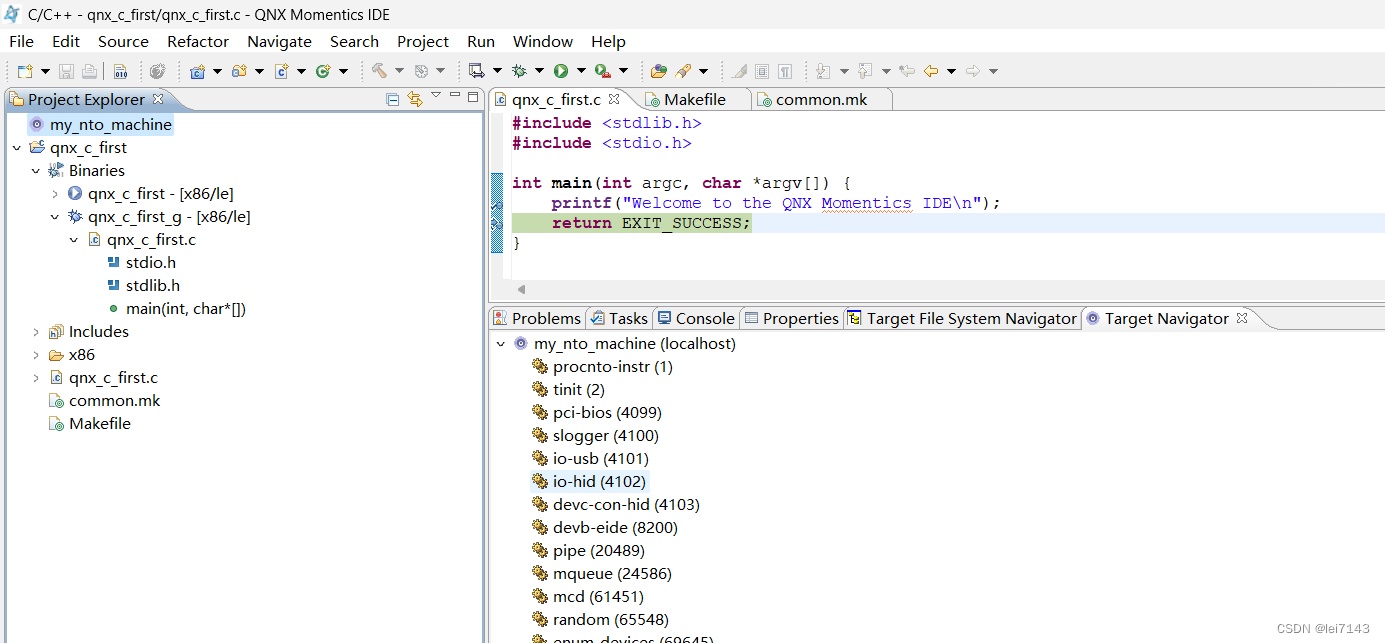Open Project Explorer view menu triangle
Image resolution: width=1385 pixels, height=643 pixels.
coord(436,95)
